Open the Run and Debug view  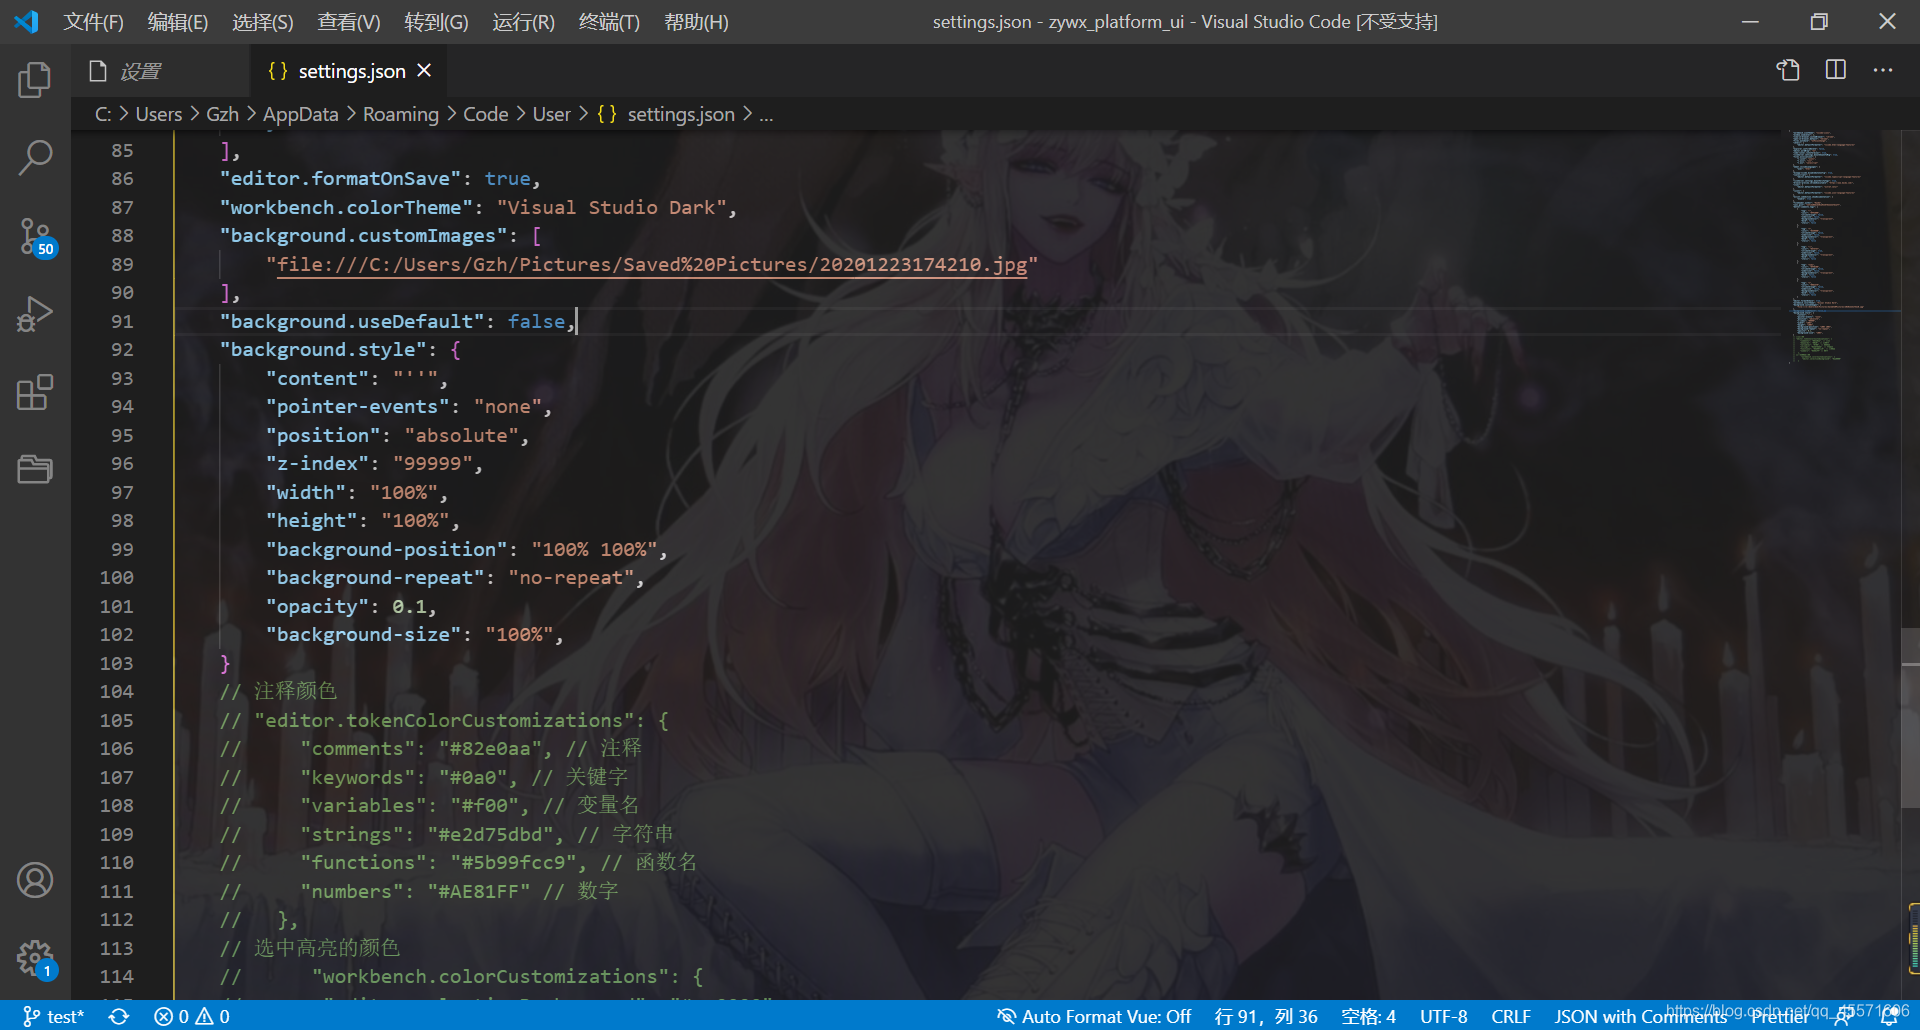pos(35,314)
